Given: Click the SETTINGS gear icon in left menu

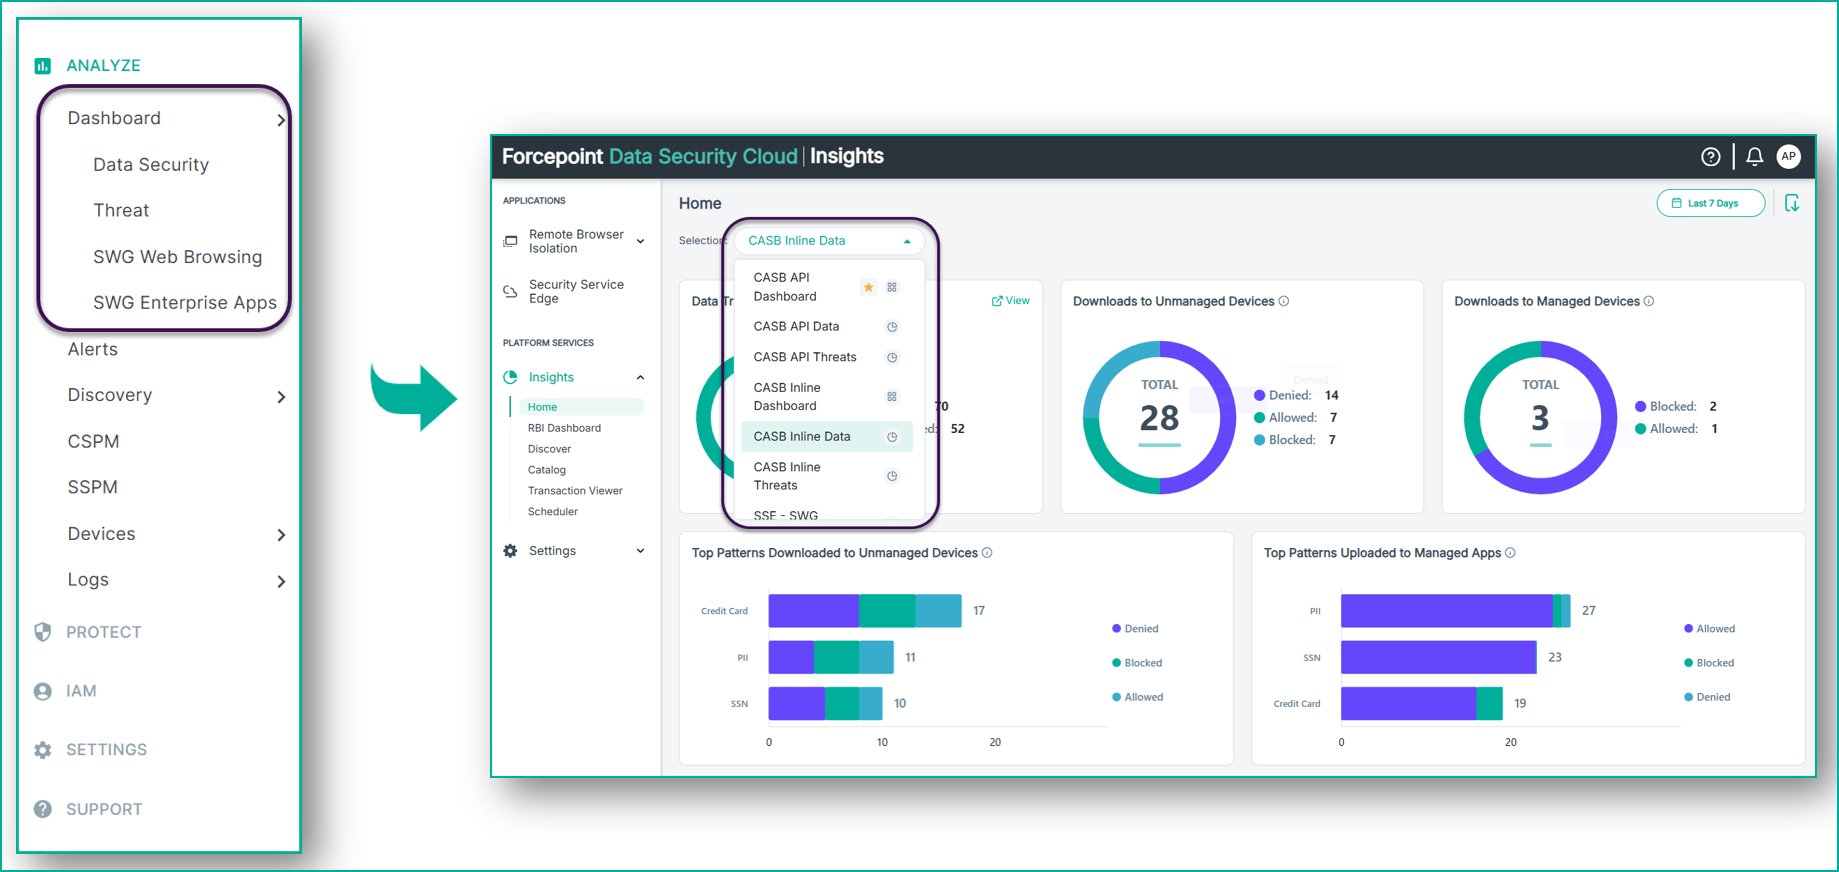Looking at the screenshot, I should coord(42,750).
